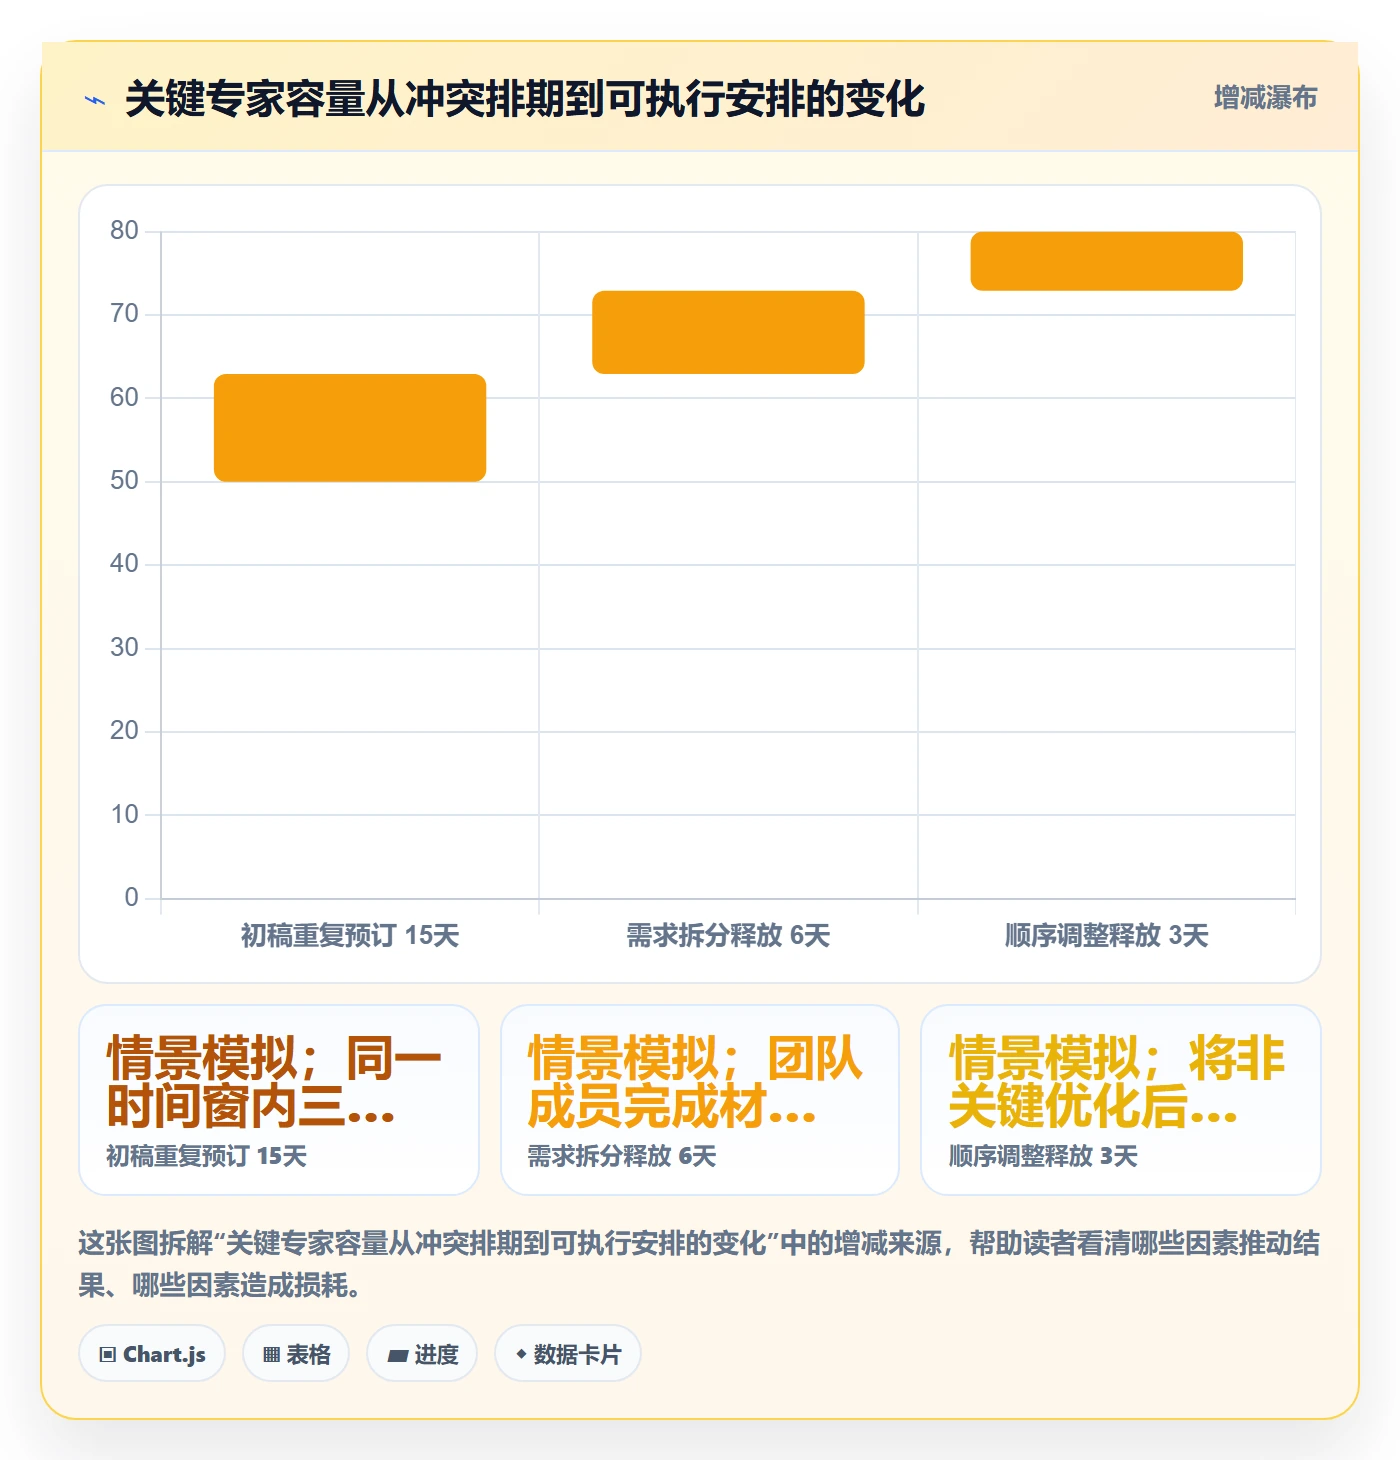Click the lightning icon beside the title

(x=95, y=100)
